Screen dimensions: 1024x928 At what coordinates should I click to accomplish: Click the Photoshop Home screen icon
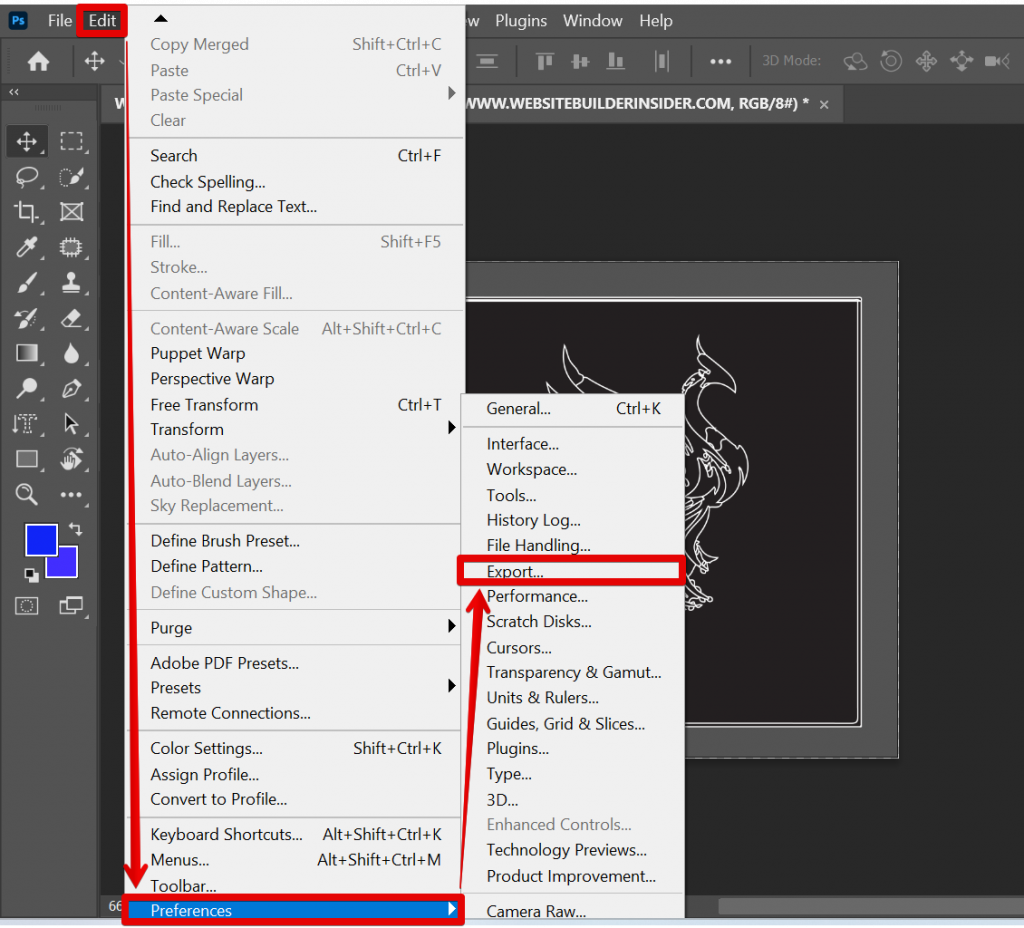[37, 61]
